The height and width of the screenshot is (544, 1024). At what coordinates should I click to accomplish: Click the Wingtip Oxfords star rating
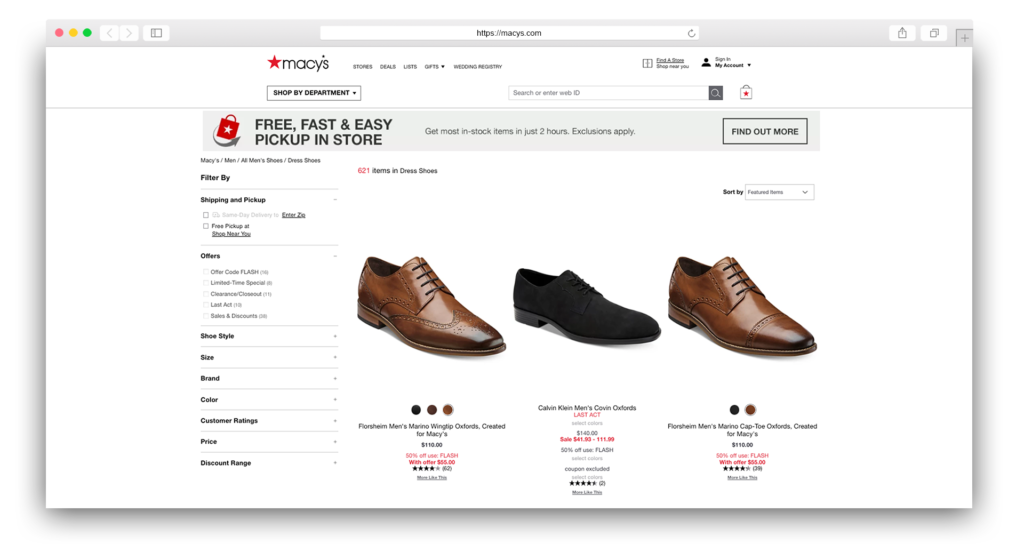[x=426, y=469]
